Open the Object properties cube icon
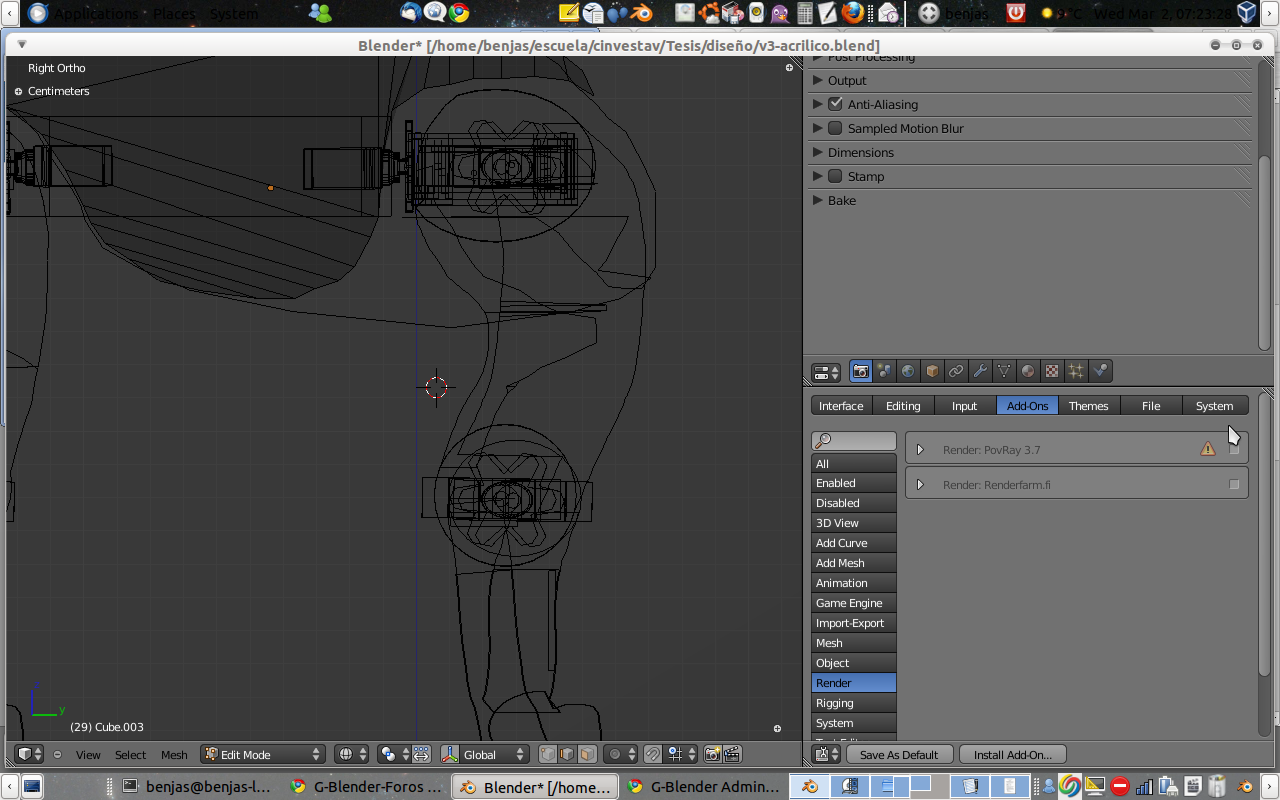 click(932, 371)
